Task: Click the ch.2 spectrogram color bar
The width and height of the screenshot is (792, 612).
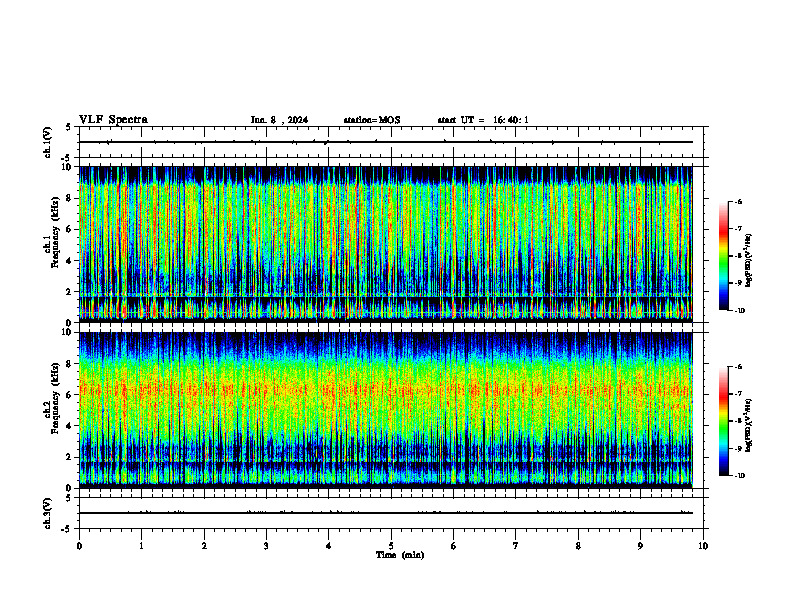Action: [723, 421]
